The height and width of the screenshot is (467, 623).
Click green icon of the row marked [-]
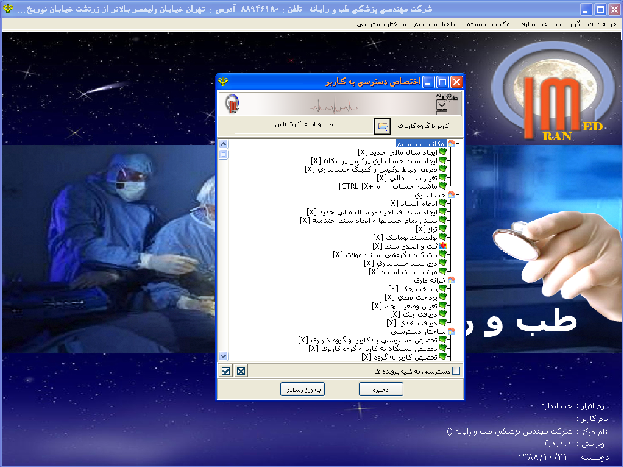(443, 289)
